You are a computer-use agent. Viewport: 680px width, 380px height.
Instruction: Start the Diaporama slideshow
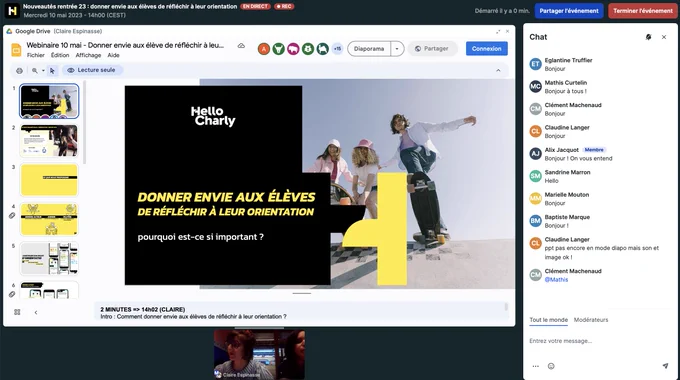tap(369, 49)
